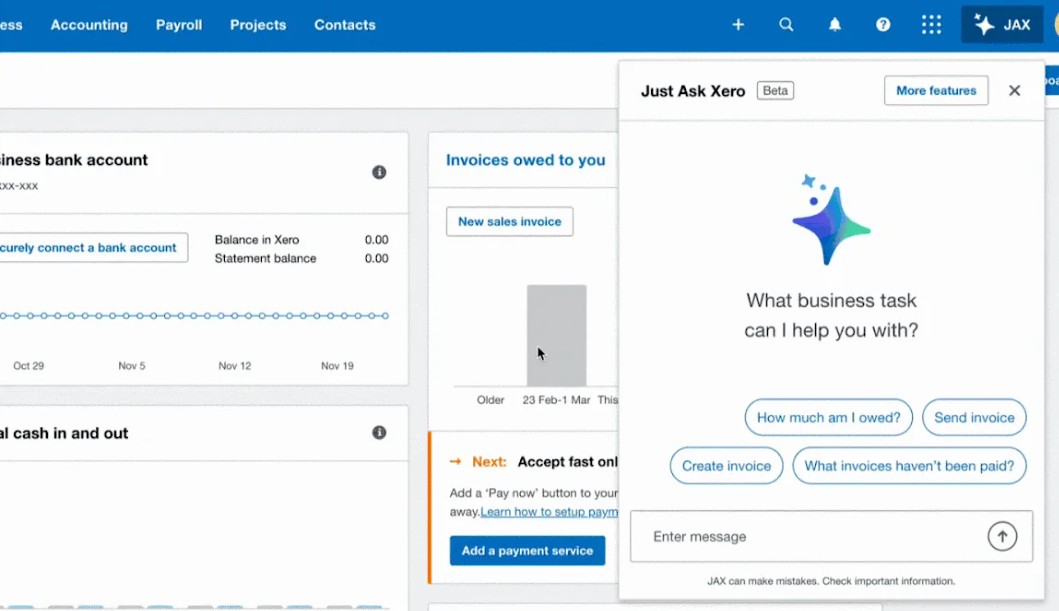Select "What invoices haven't been paid?" suggestion

pyautogui.click(x=909, y=466)
